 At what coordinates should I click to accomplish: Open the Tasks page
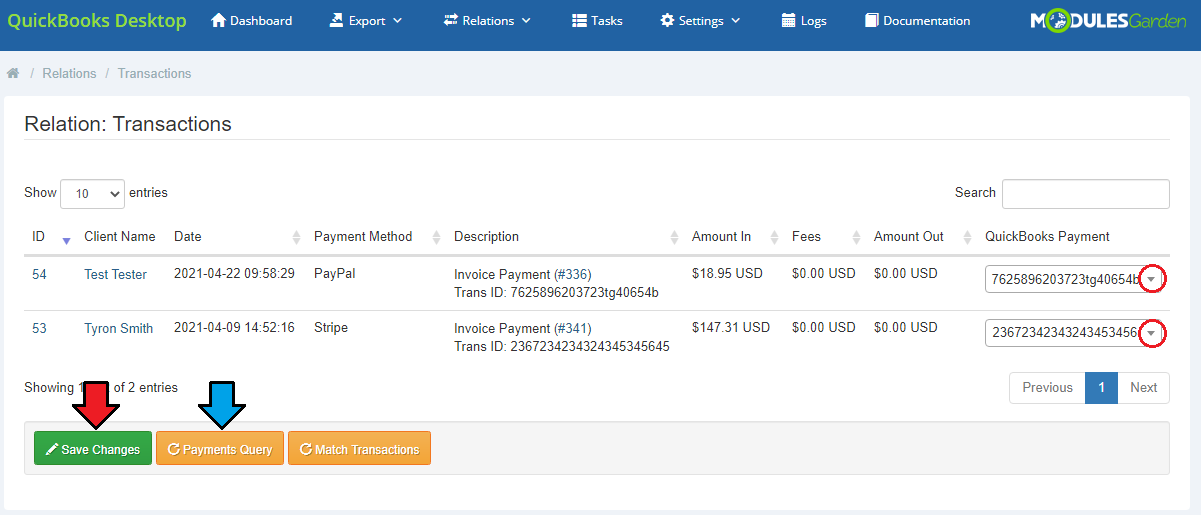(597, 20)
